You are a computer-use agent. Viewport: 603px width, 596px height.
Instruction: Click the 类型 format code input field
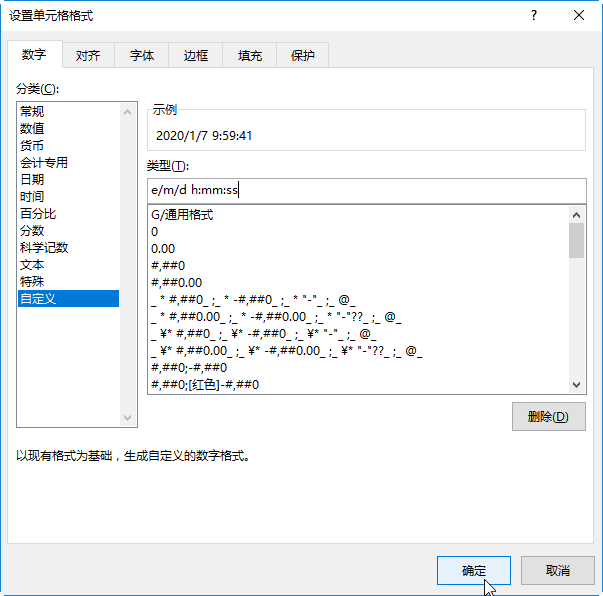click(366, 190)
